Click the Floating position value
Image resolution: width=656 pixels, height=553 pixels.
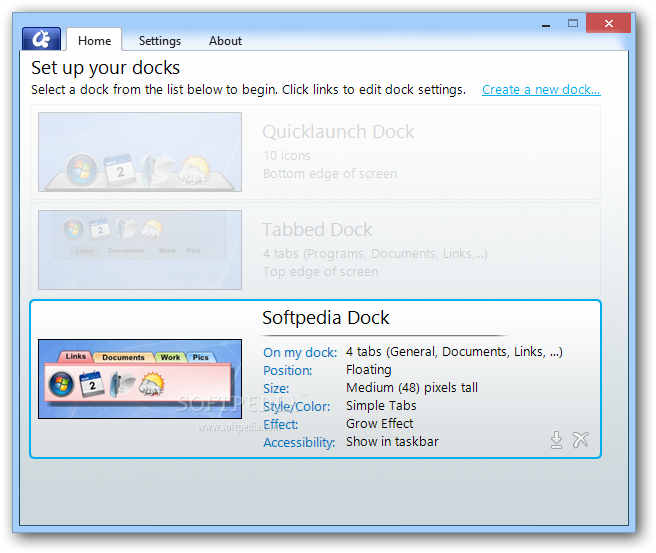coord(369,370)
